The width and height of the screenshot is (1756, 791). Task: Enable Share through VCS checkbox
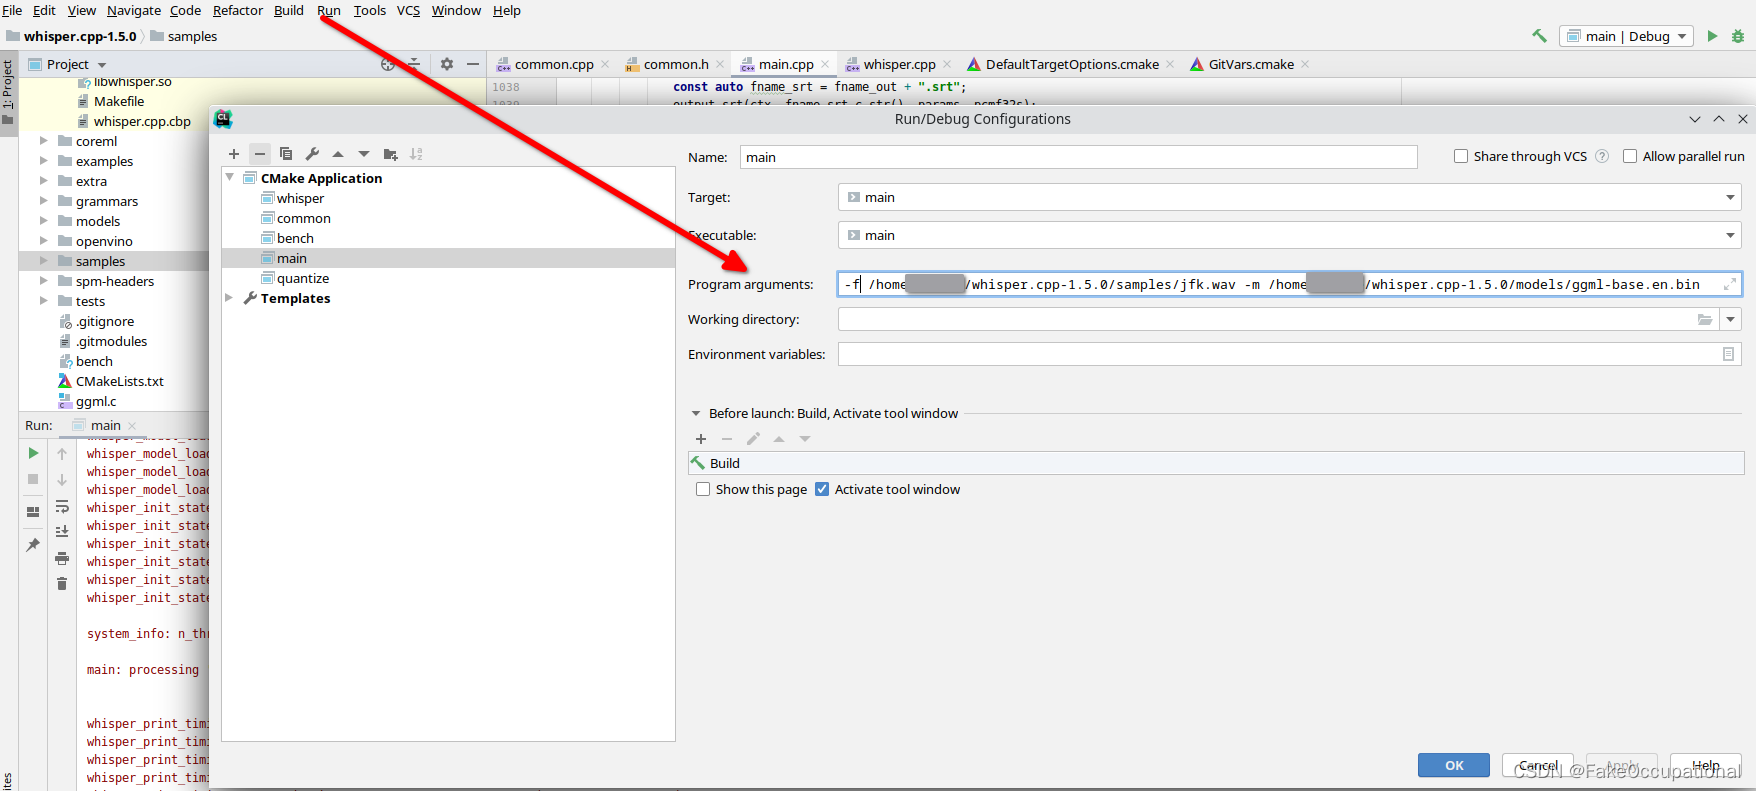click(1461, 156)
